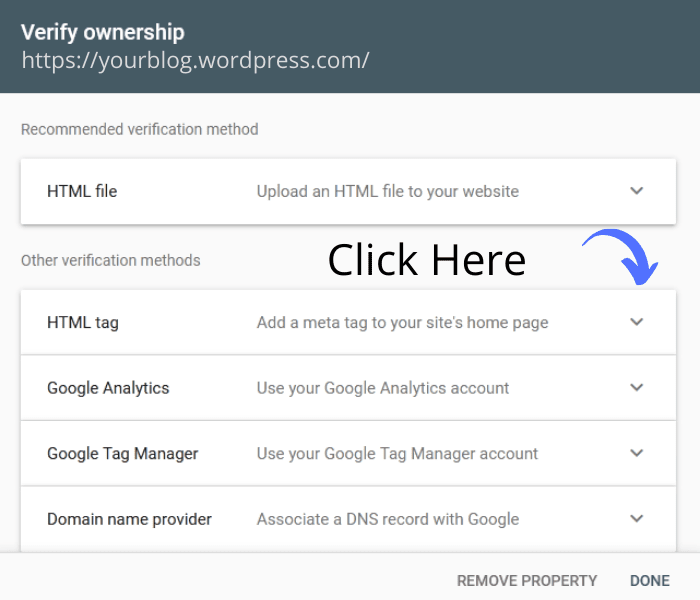The image size is (700, 600).
Task: Open the Google Analytics chevron arrow
Action: point(637,387)
